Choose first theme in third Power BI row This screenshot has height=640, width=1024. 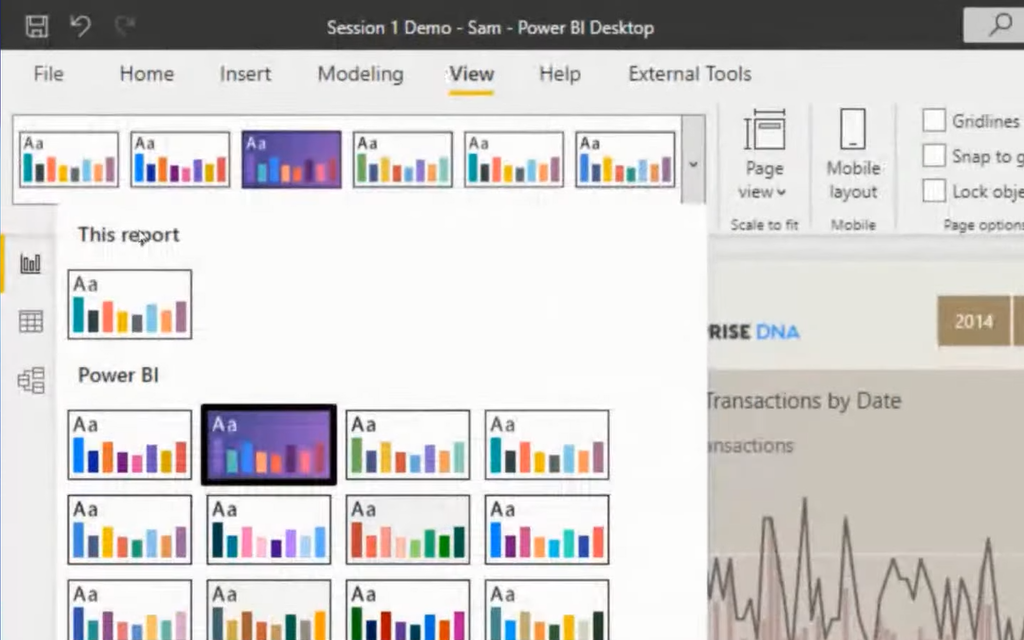pyautogui.click(x=129, y=610)
